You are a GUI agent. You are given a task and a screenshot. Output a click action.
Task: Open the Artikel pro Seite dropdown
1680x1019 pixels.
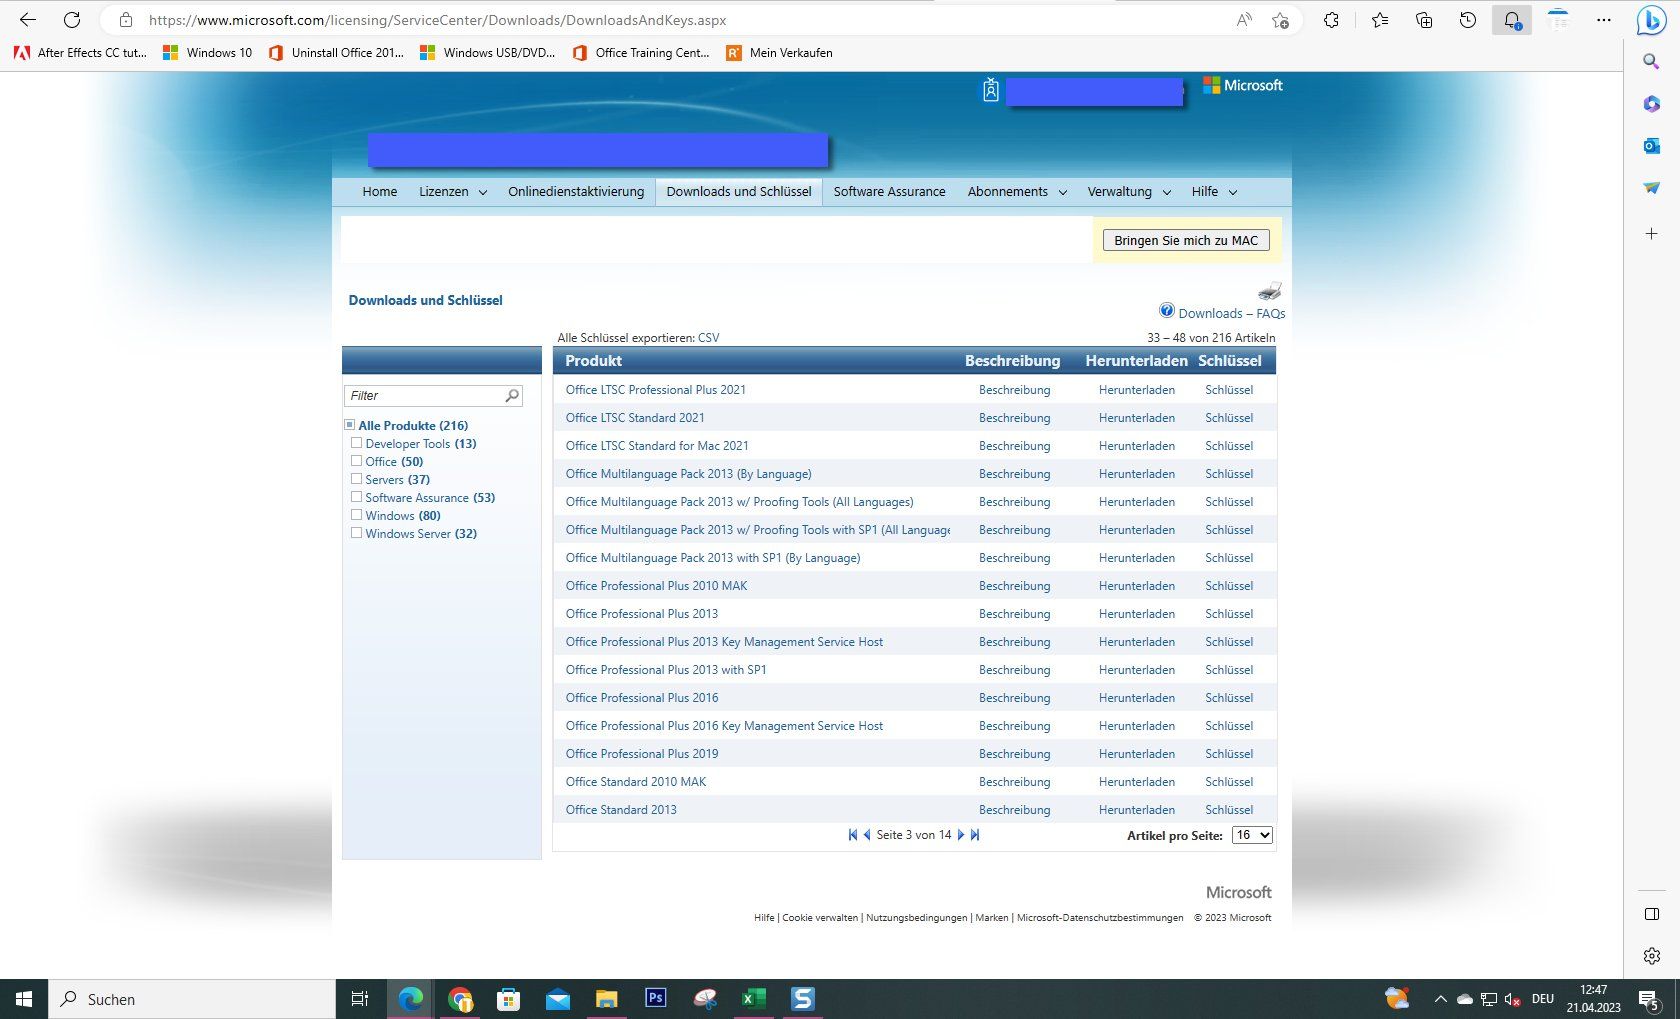coord(1252,835)
